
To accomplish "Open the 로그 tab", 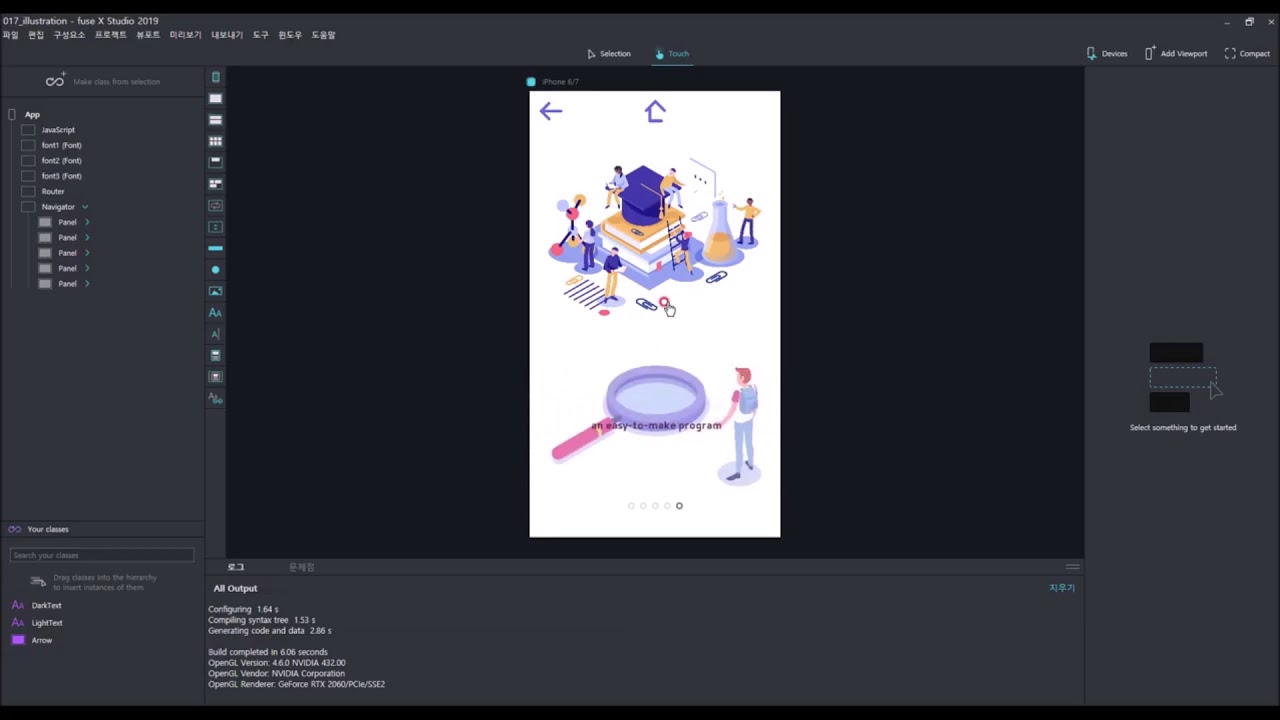I will coord(236,567).
